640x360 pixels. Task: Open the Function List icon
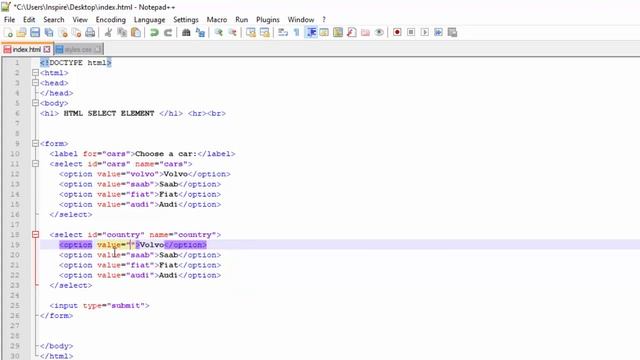[x=351, y=33]
